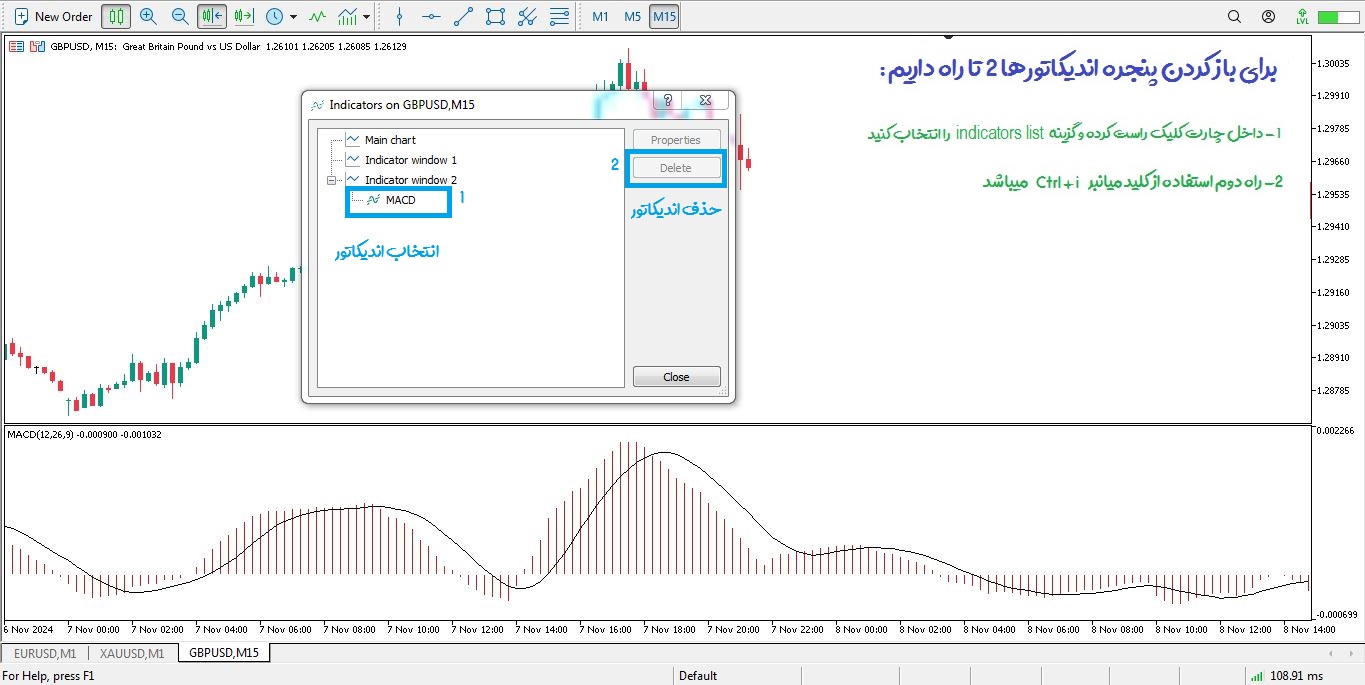The width and height of the screenshot is (1365, 685).
Task: Click the GBPUSD, M15 chart title text
Action: pos(83,46)
